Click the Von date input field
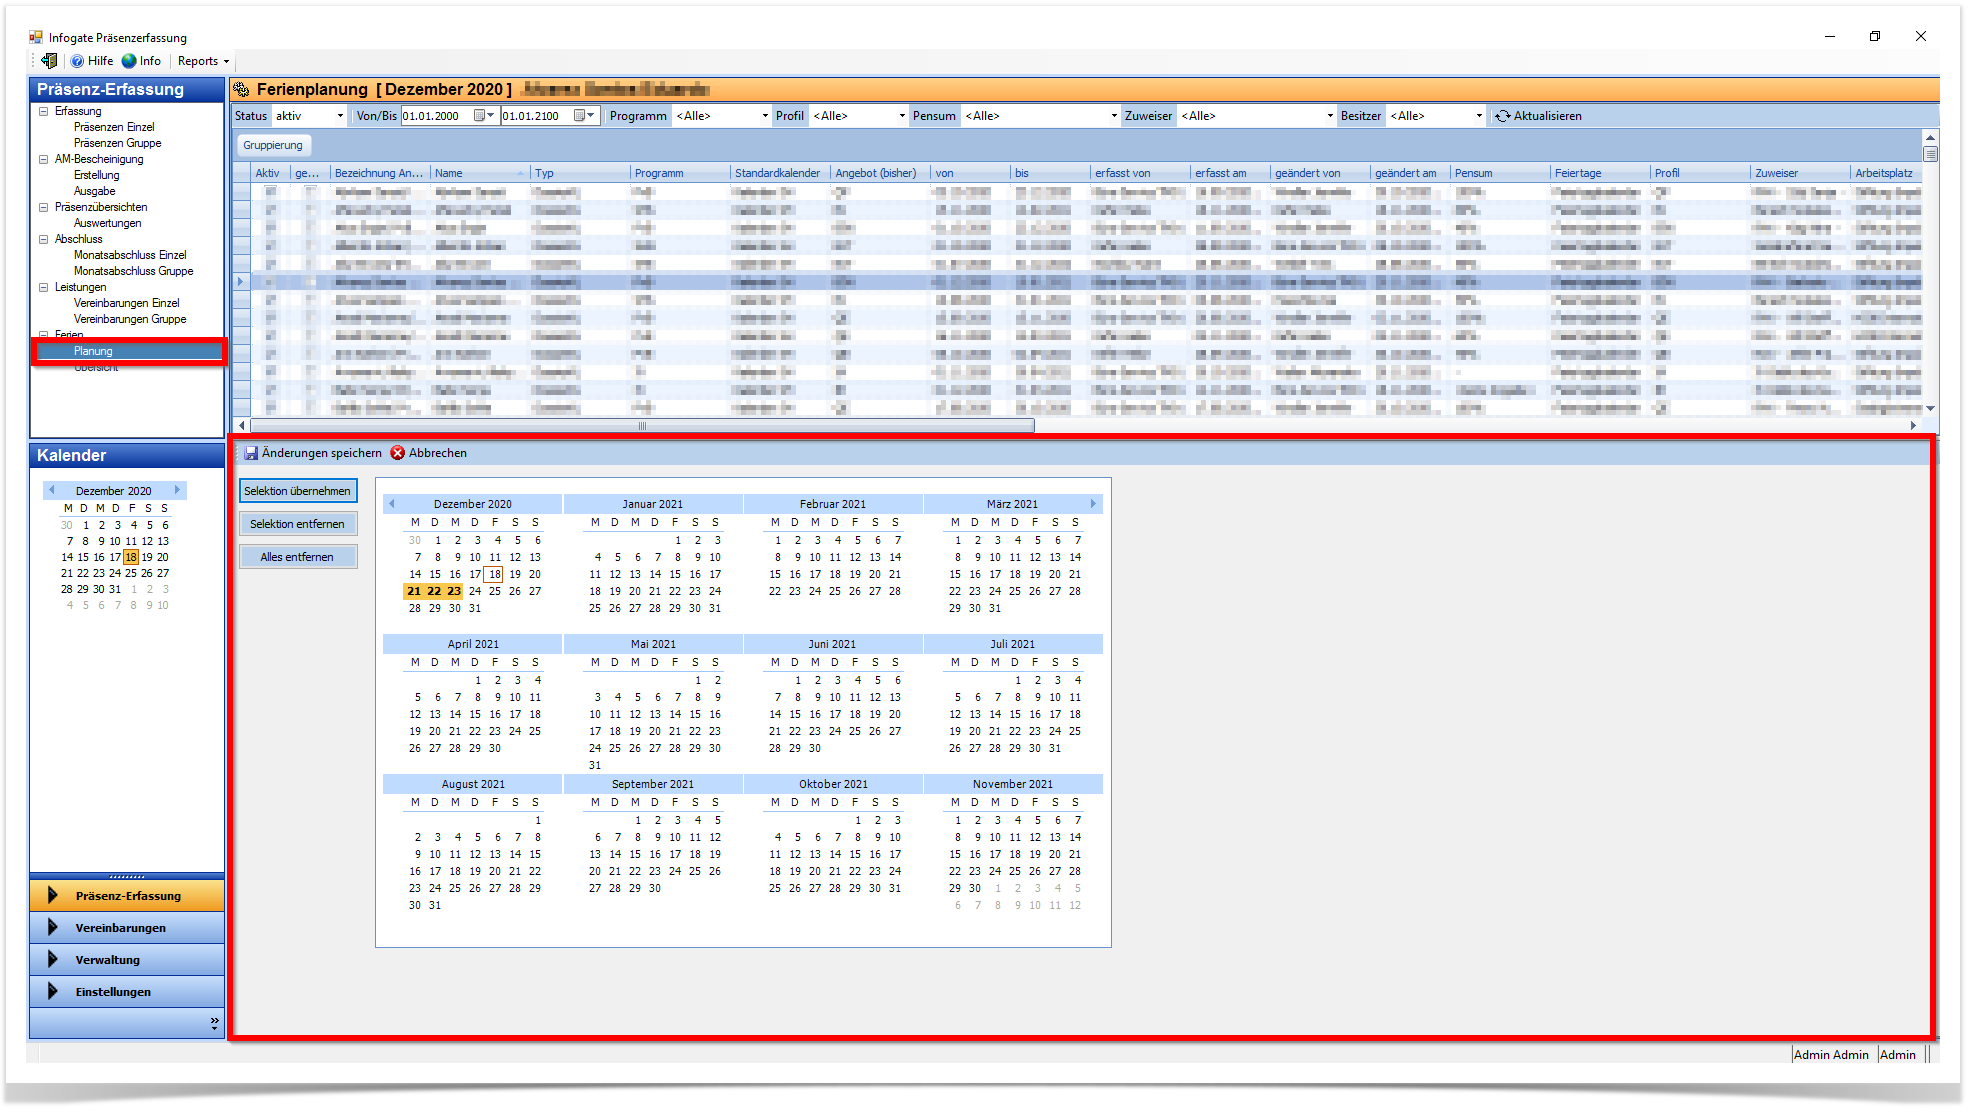This screenshot has height=1112, width=1974. 437,116
